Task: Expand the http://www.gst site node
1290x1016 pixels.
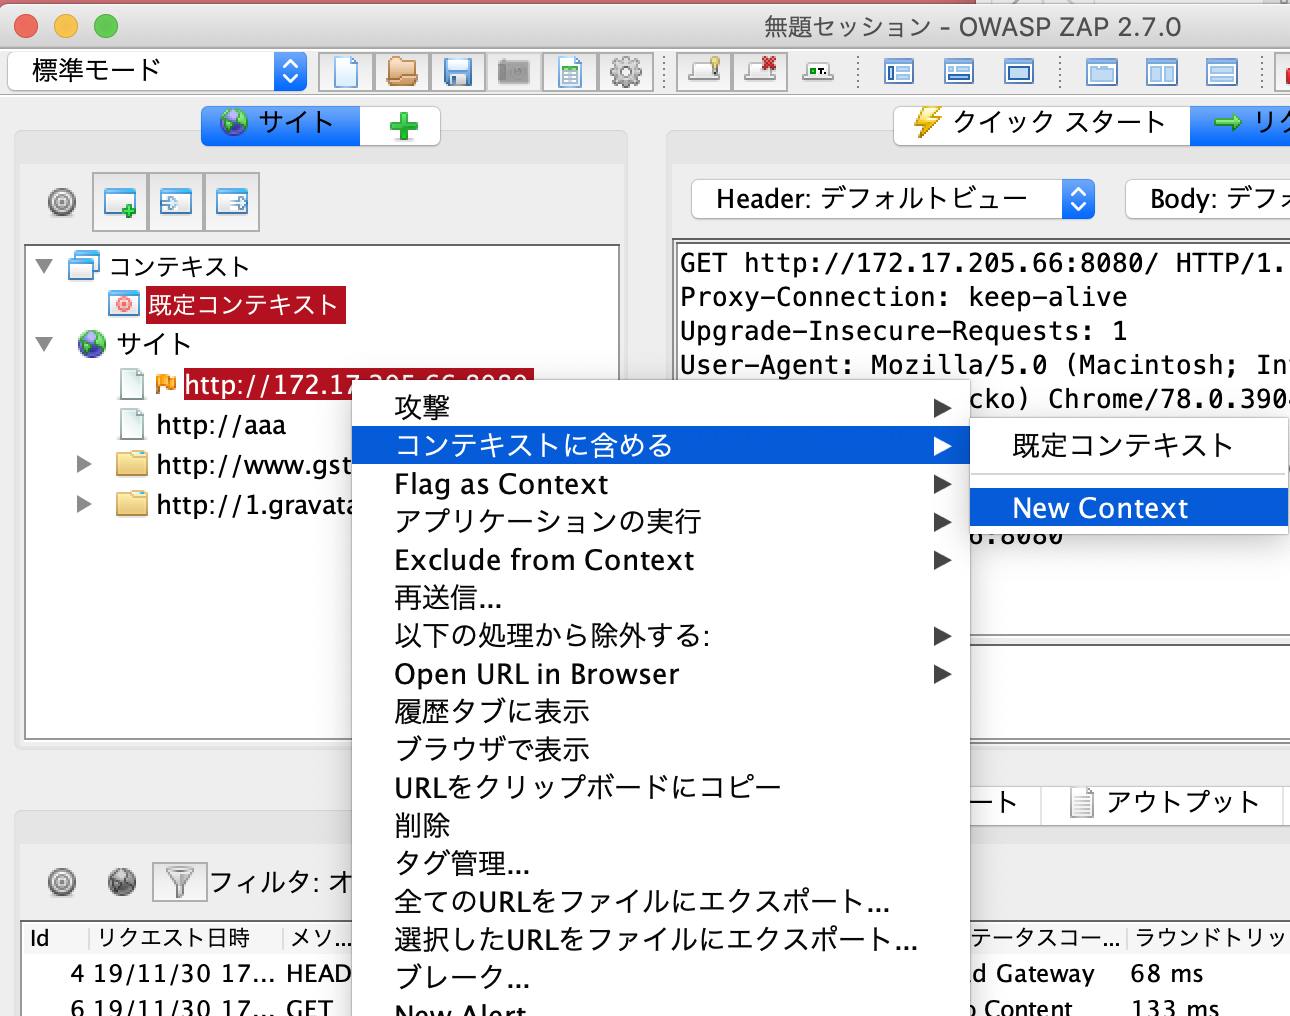Action: 83,464
